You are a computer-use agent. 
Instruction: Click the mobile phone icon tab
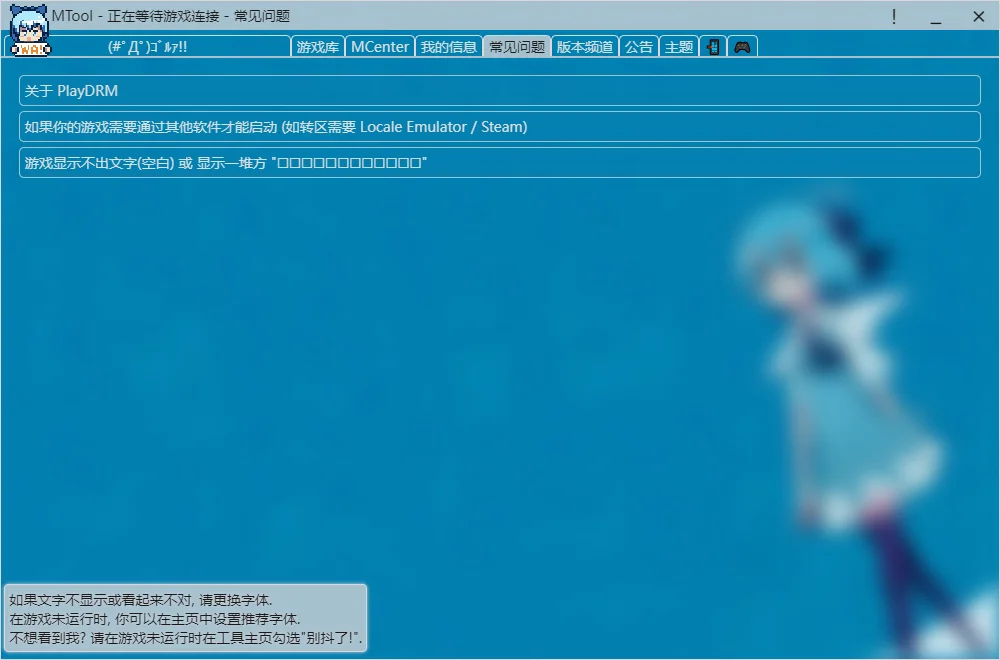tap(713, 47)
